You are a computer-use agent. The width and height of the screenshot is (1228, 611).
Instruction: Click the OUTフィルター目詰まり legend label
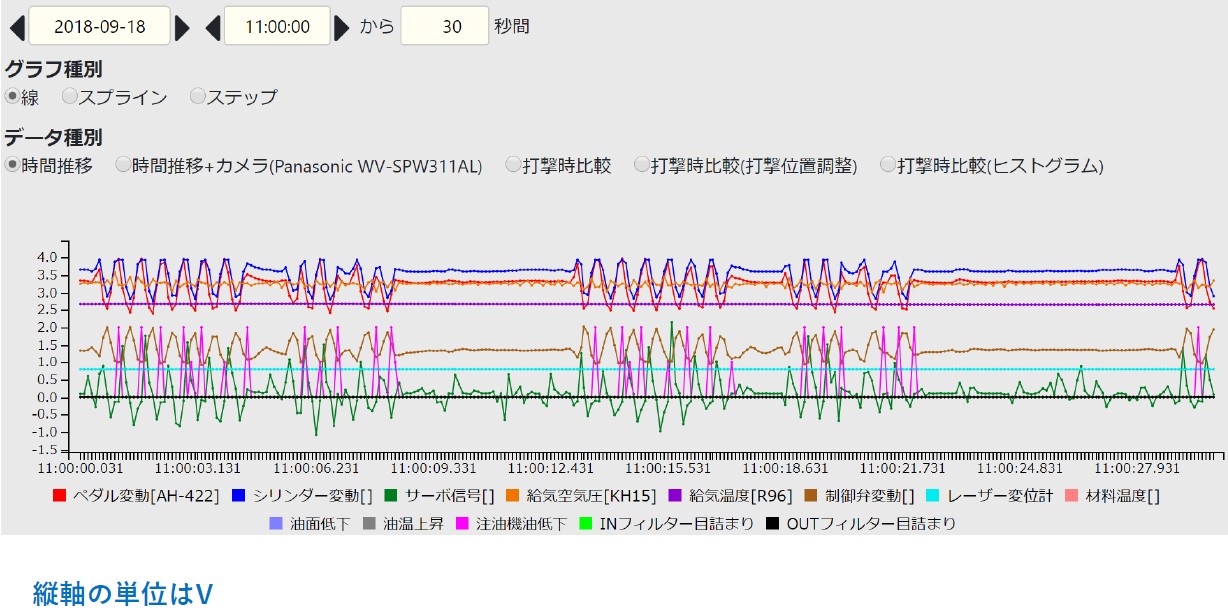pyautogui.click(x=870, y=523)
